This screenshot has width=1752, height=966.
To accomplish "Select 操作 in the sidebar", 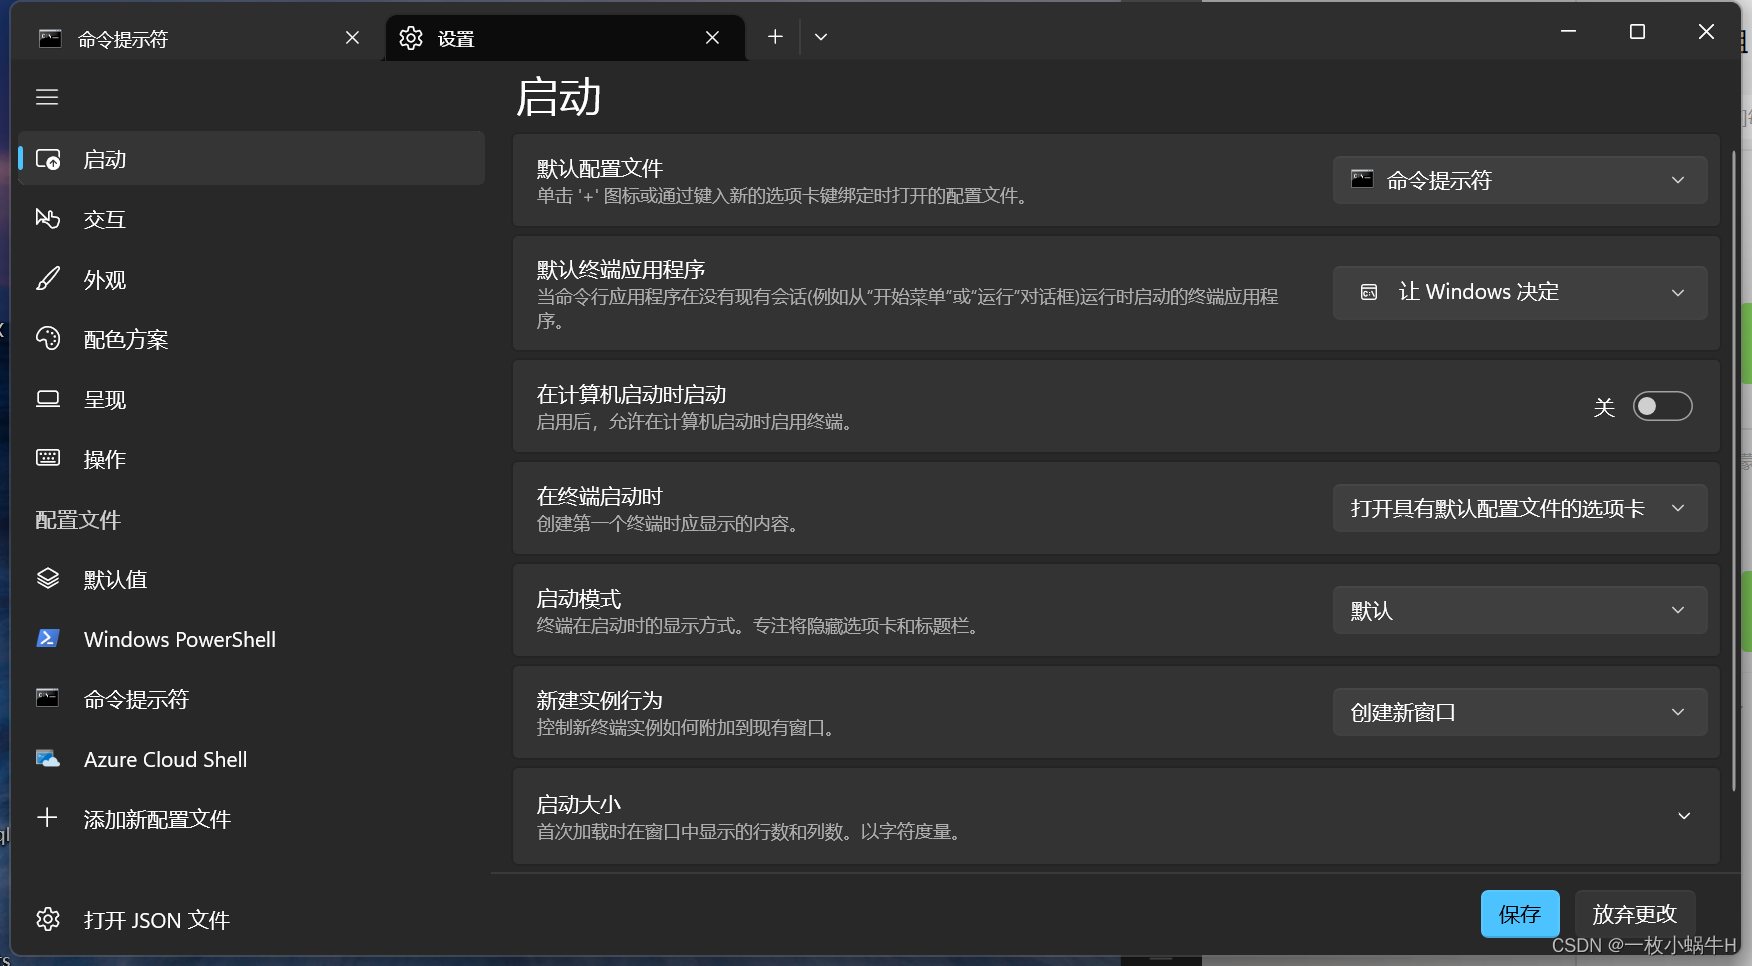I will 251,459.
